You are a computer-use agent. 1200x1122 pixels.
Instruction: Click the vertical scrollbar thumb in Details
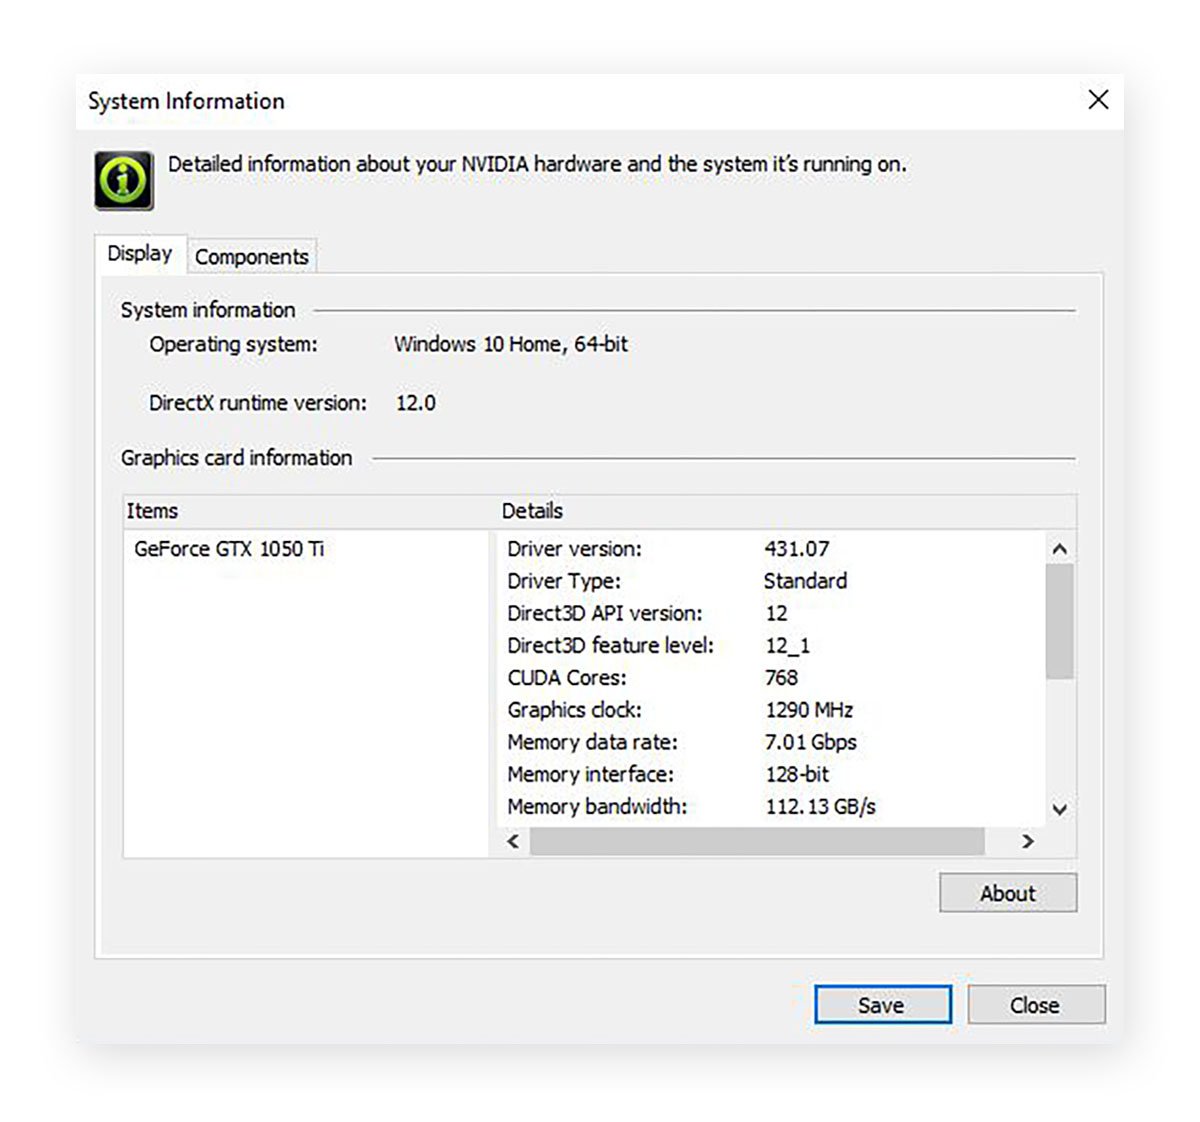click(1060, 621)
